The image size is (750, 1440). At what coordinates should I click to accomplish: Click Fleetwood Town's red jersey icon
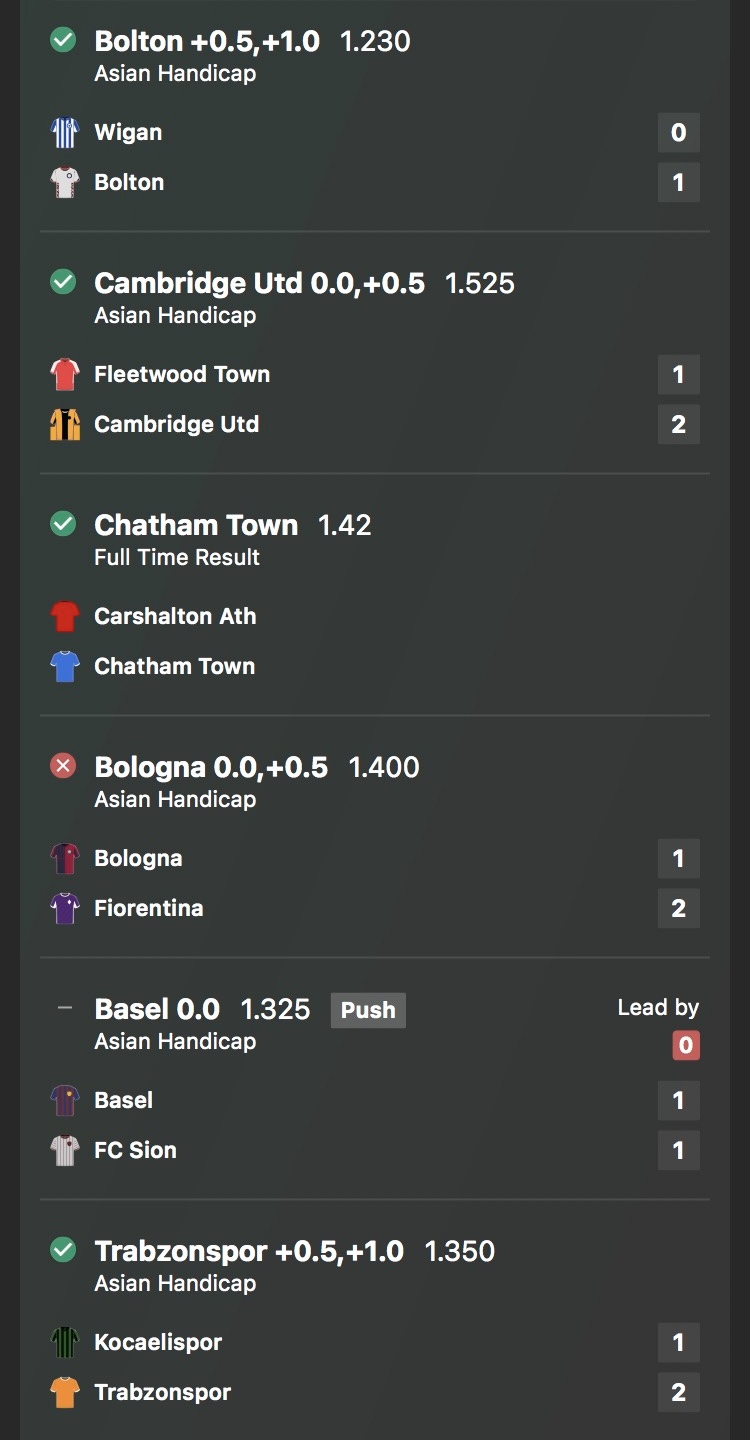tap(65, 374)
